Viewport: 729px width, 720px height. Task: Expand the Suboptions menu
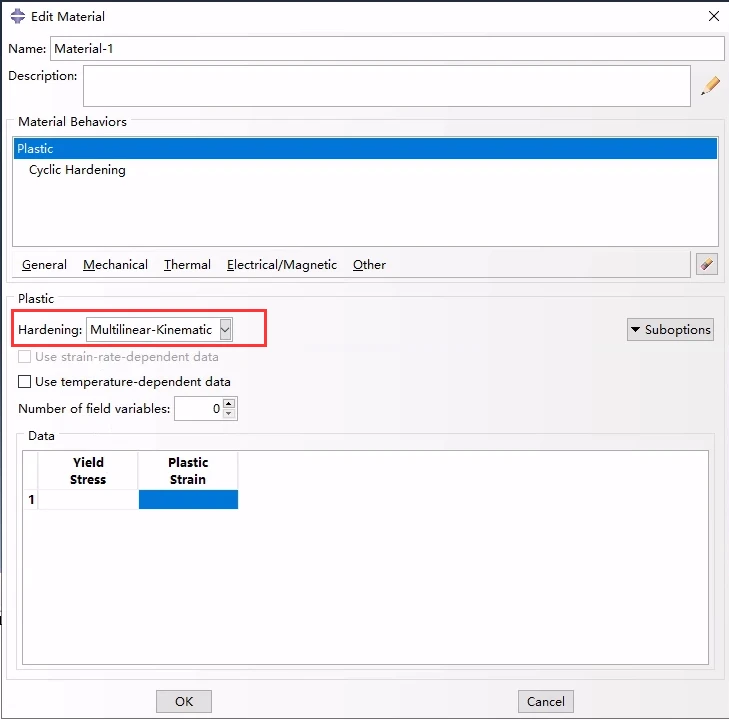(x=670, y=330)
